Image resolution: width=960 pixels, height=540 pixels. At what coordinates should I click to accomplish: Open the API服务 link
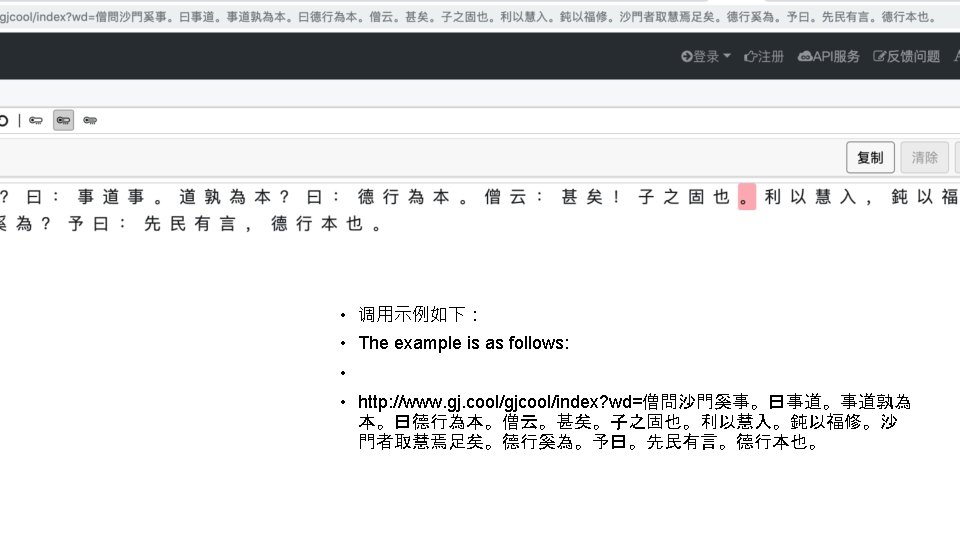828,56
